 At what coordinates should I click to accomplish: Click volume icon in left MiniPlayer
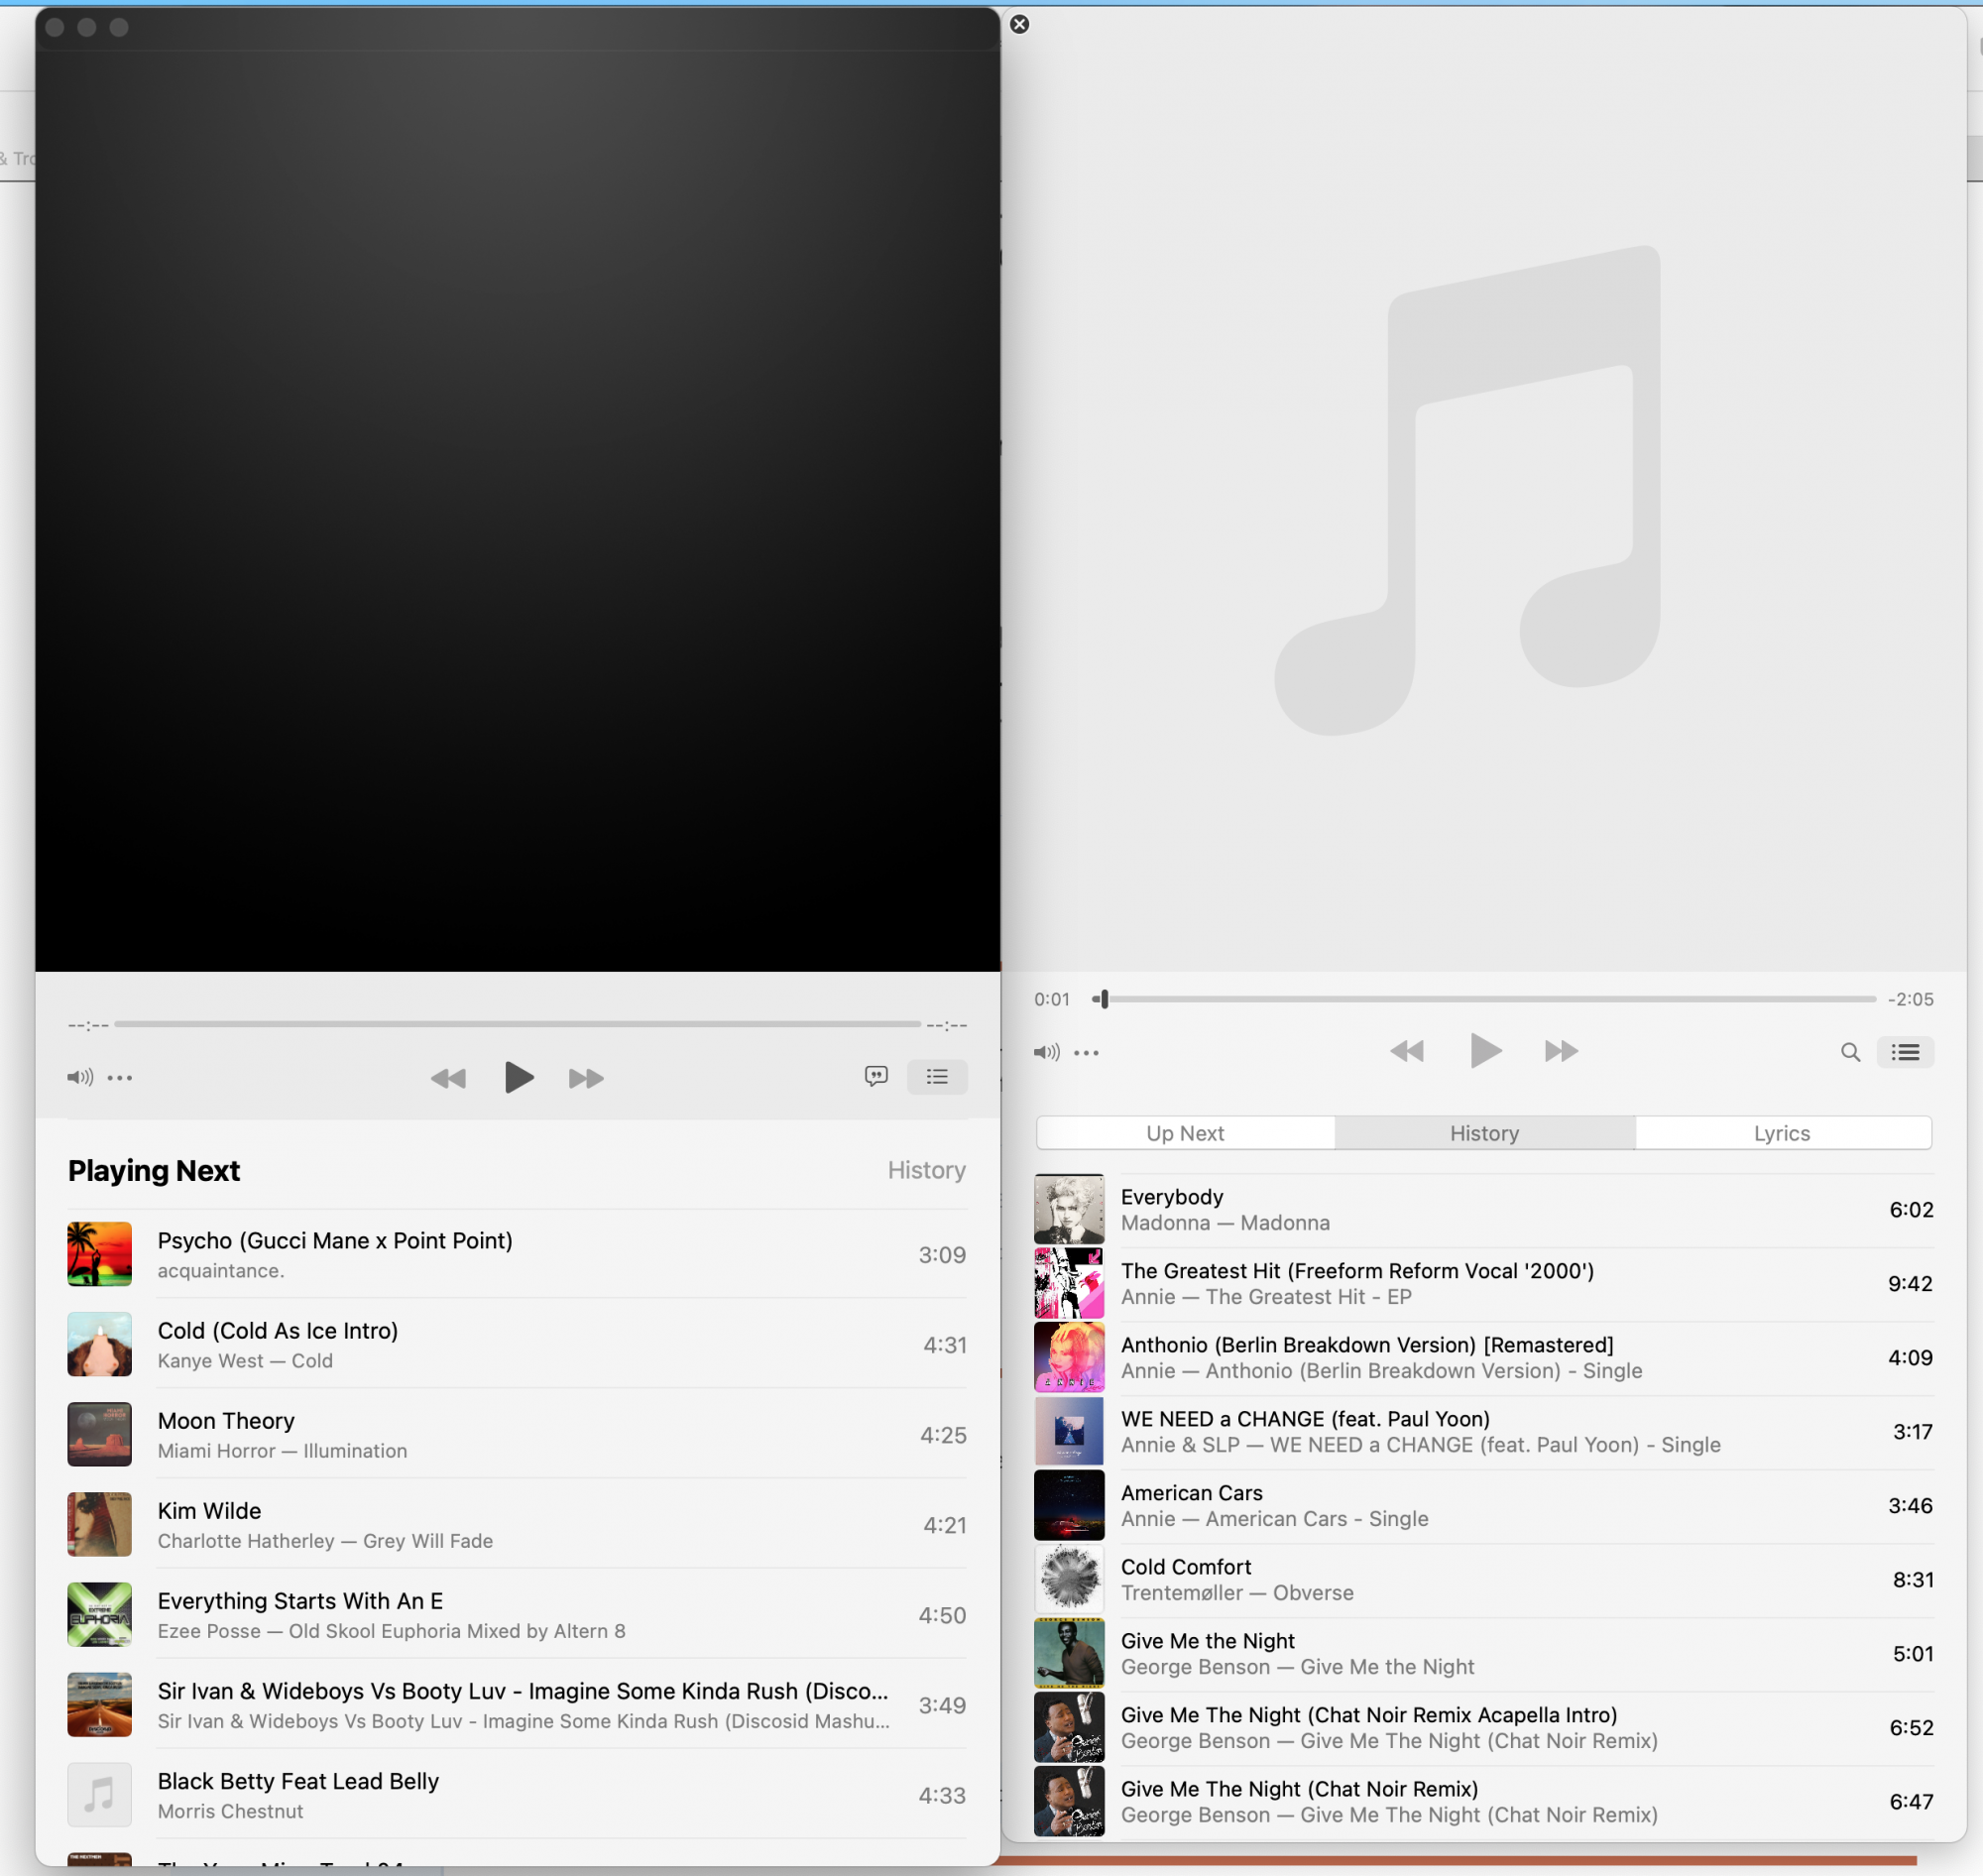tap(80, 1077)
